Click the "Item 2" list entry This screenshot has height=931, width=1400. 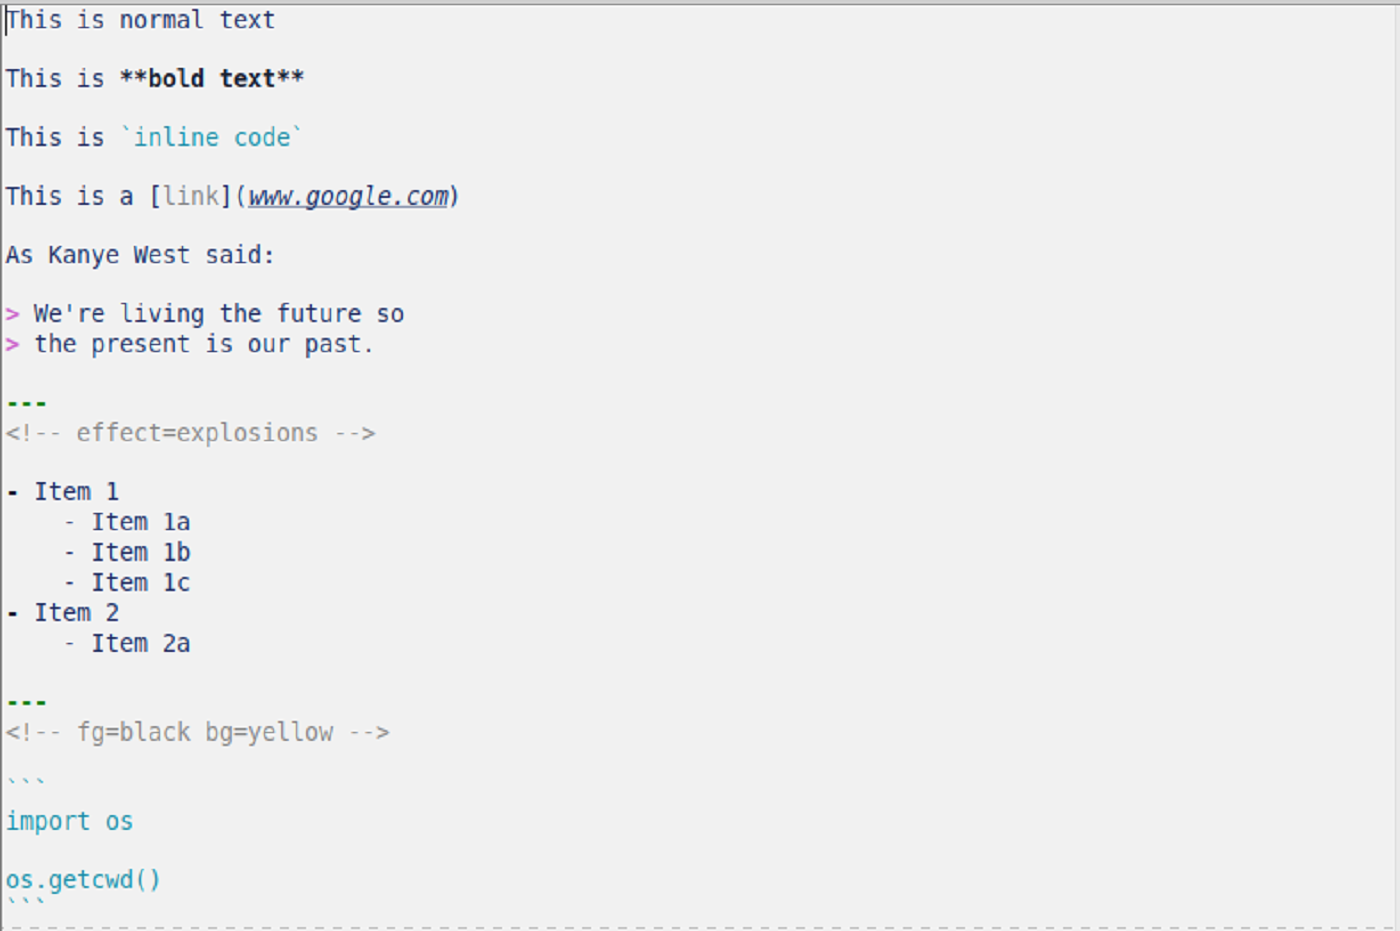tap(76, 613)
